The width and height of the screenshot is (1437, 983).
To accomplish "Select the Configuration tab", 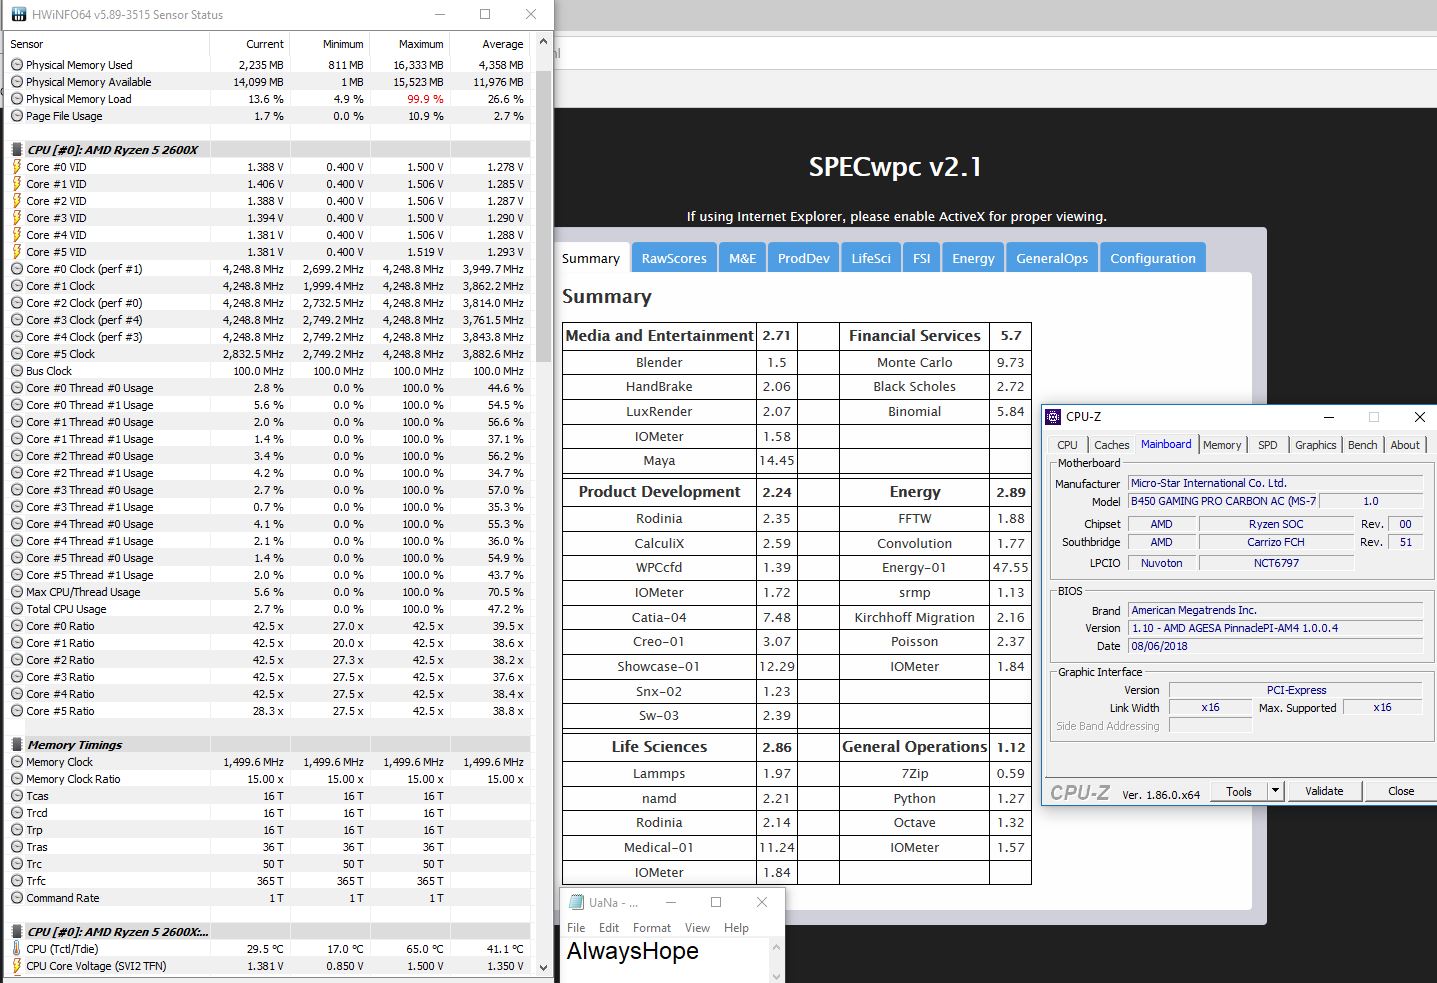I will tap(1153, 258).
